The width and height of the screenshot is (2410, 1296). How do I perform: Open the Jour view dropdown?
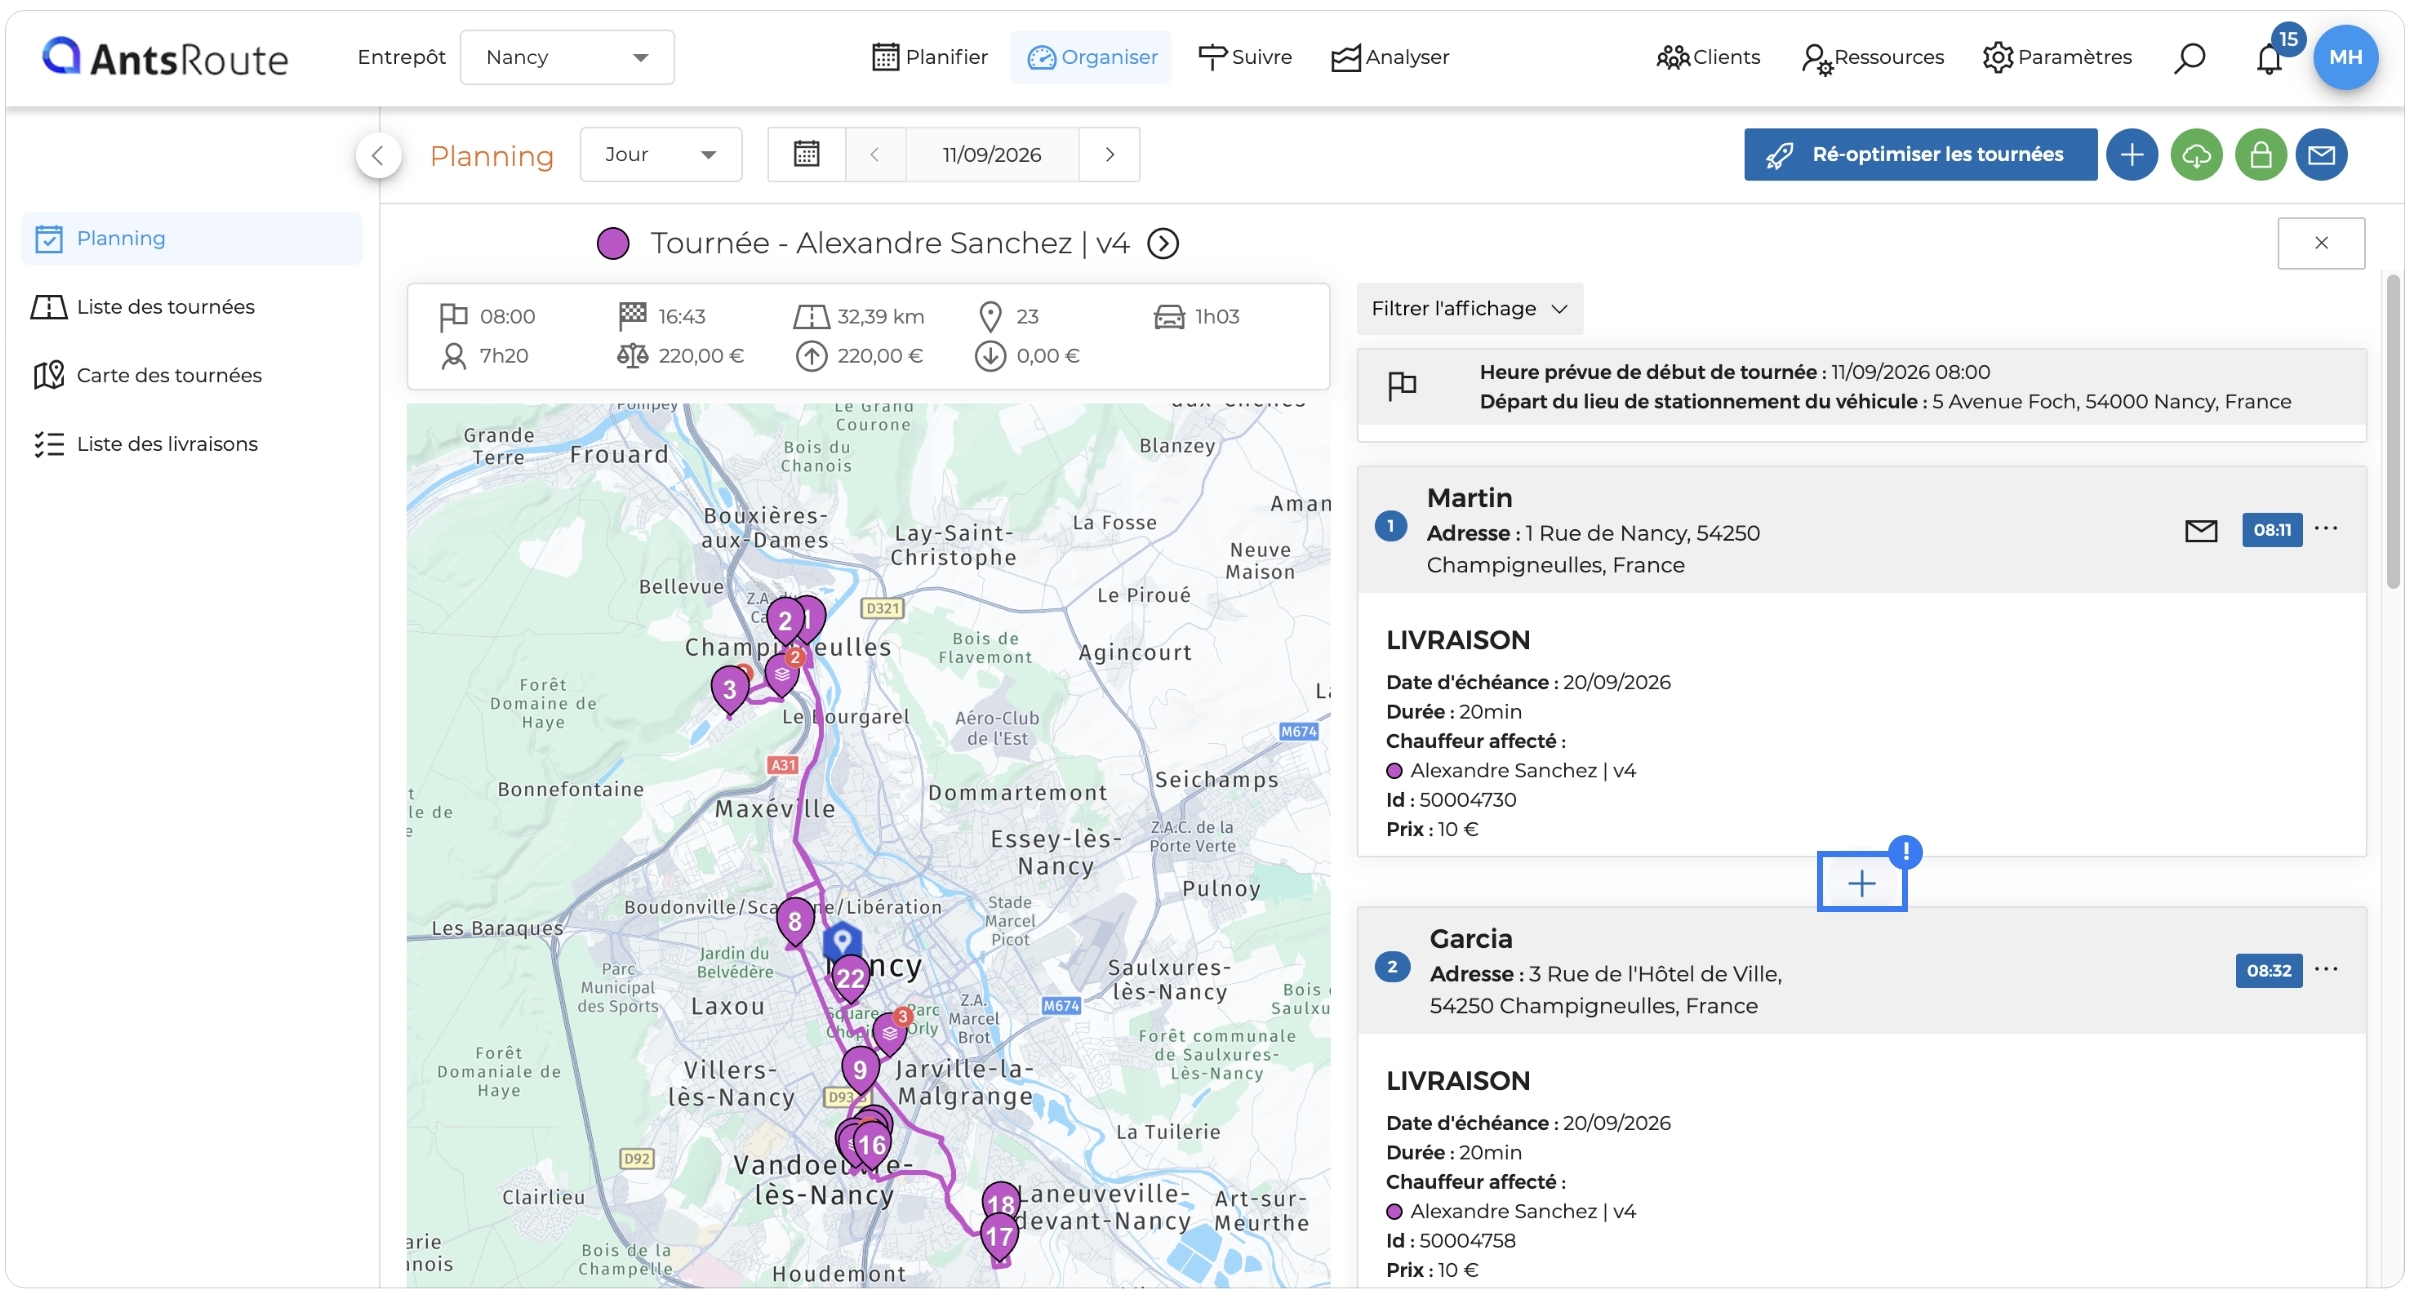661,154
